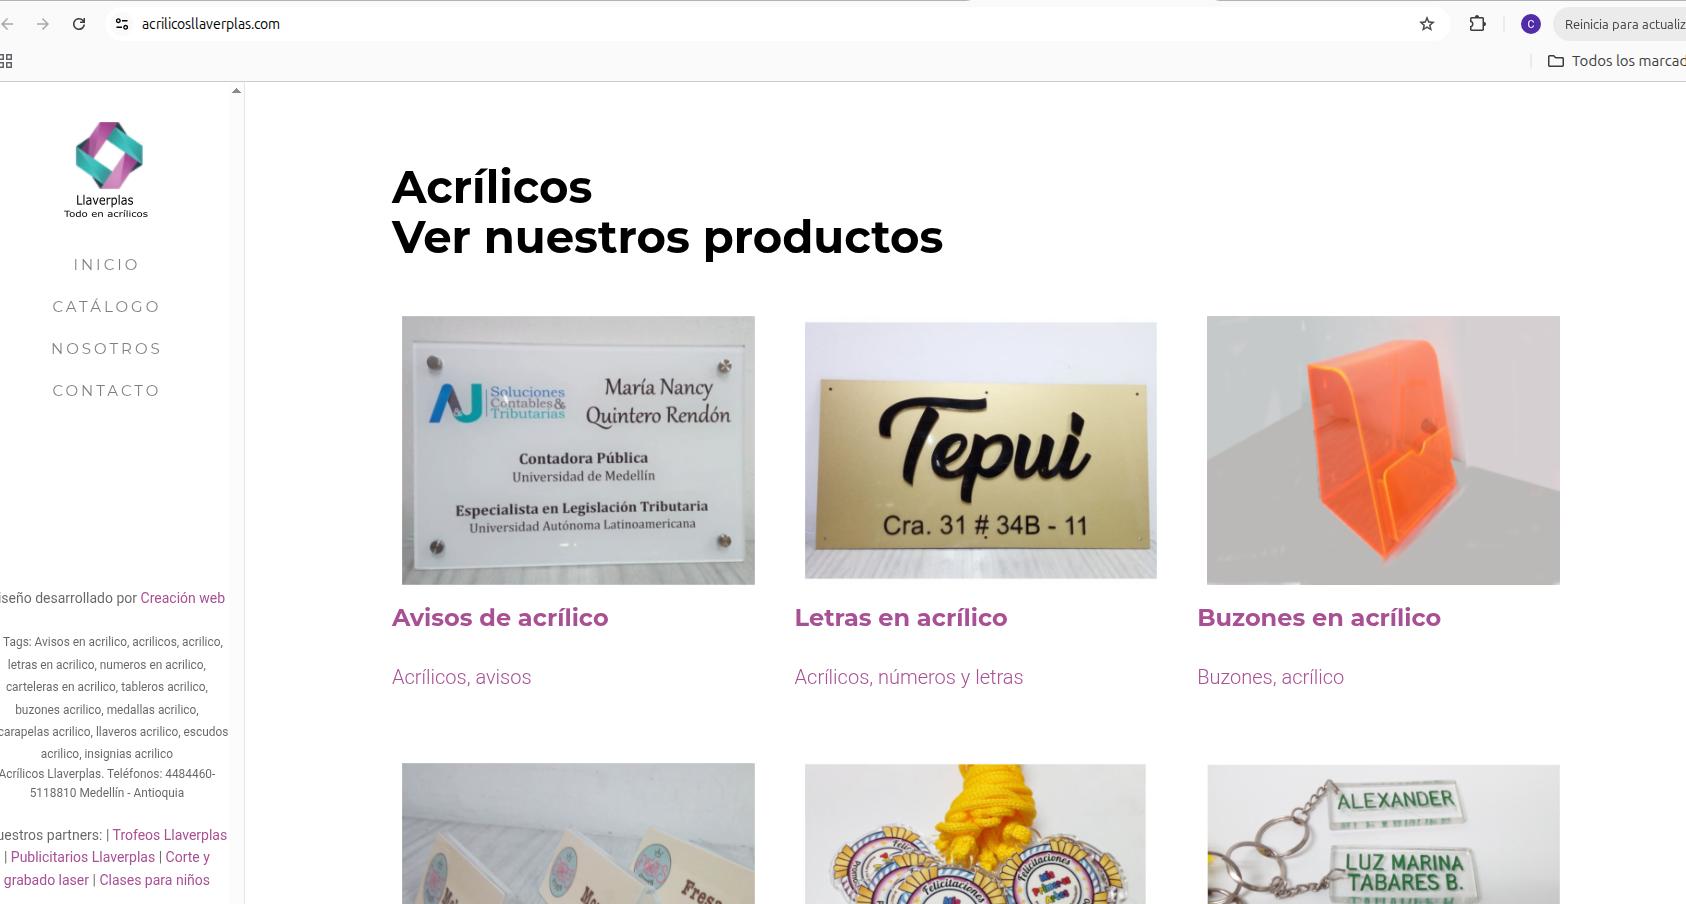
Task: Reload the page with the refresh icon
Action: [x=79, y=24]
